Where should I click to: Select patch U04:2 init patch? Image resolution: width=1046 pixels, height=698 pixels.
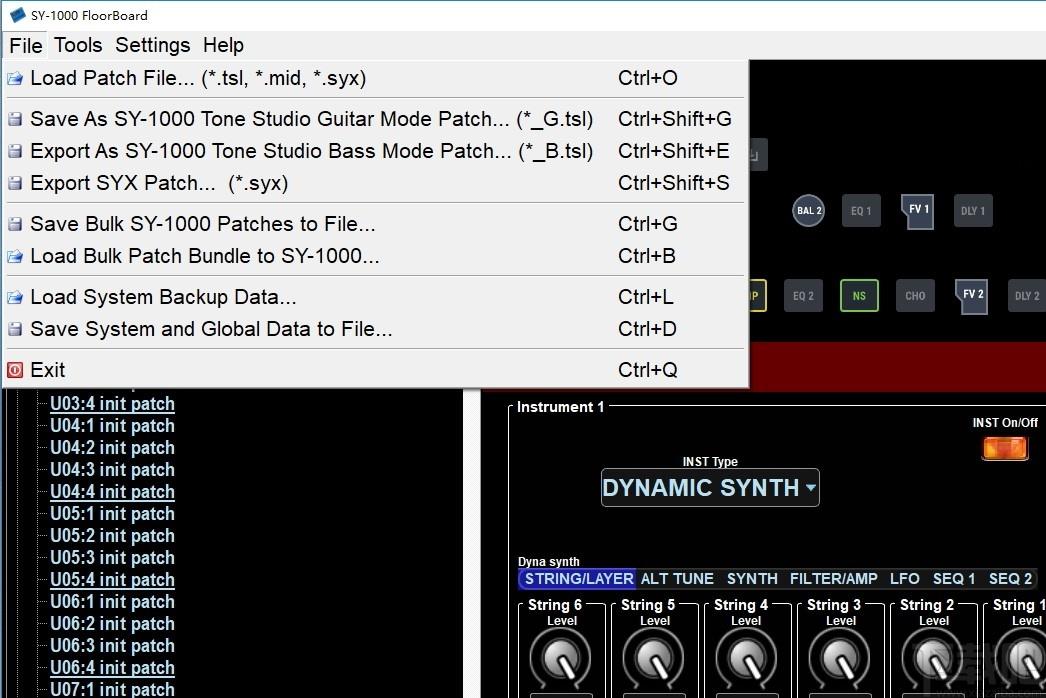click(x=112, y=448)
